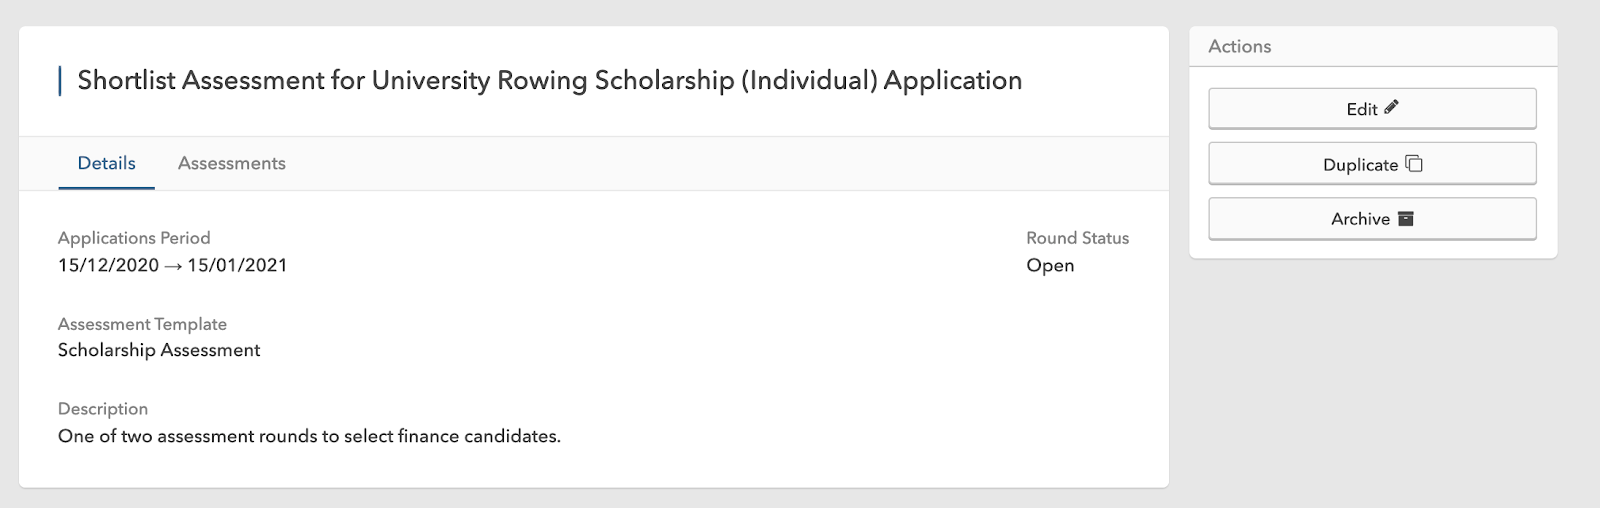Click the Scholarship Assessment template name
The image size is (1600, 508).
point(159,350)
